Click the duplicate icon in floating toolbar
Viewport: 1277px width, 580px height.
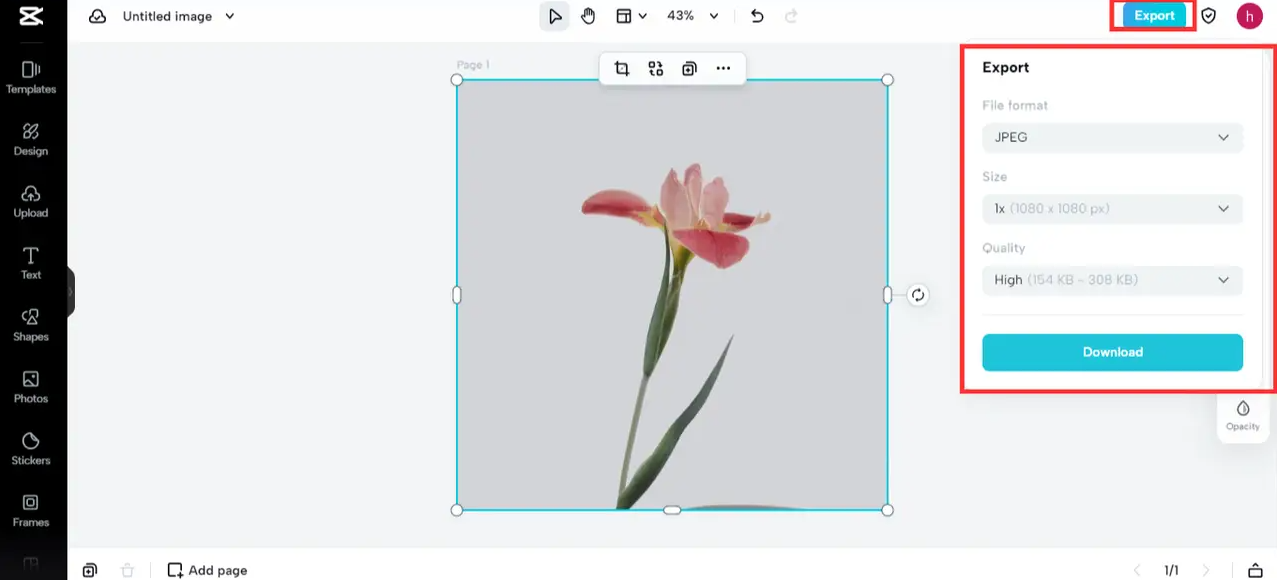[689, 68]
